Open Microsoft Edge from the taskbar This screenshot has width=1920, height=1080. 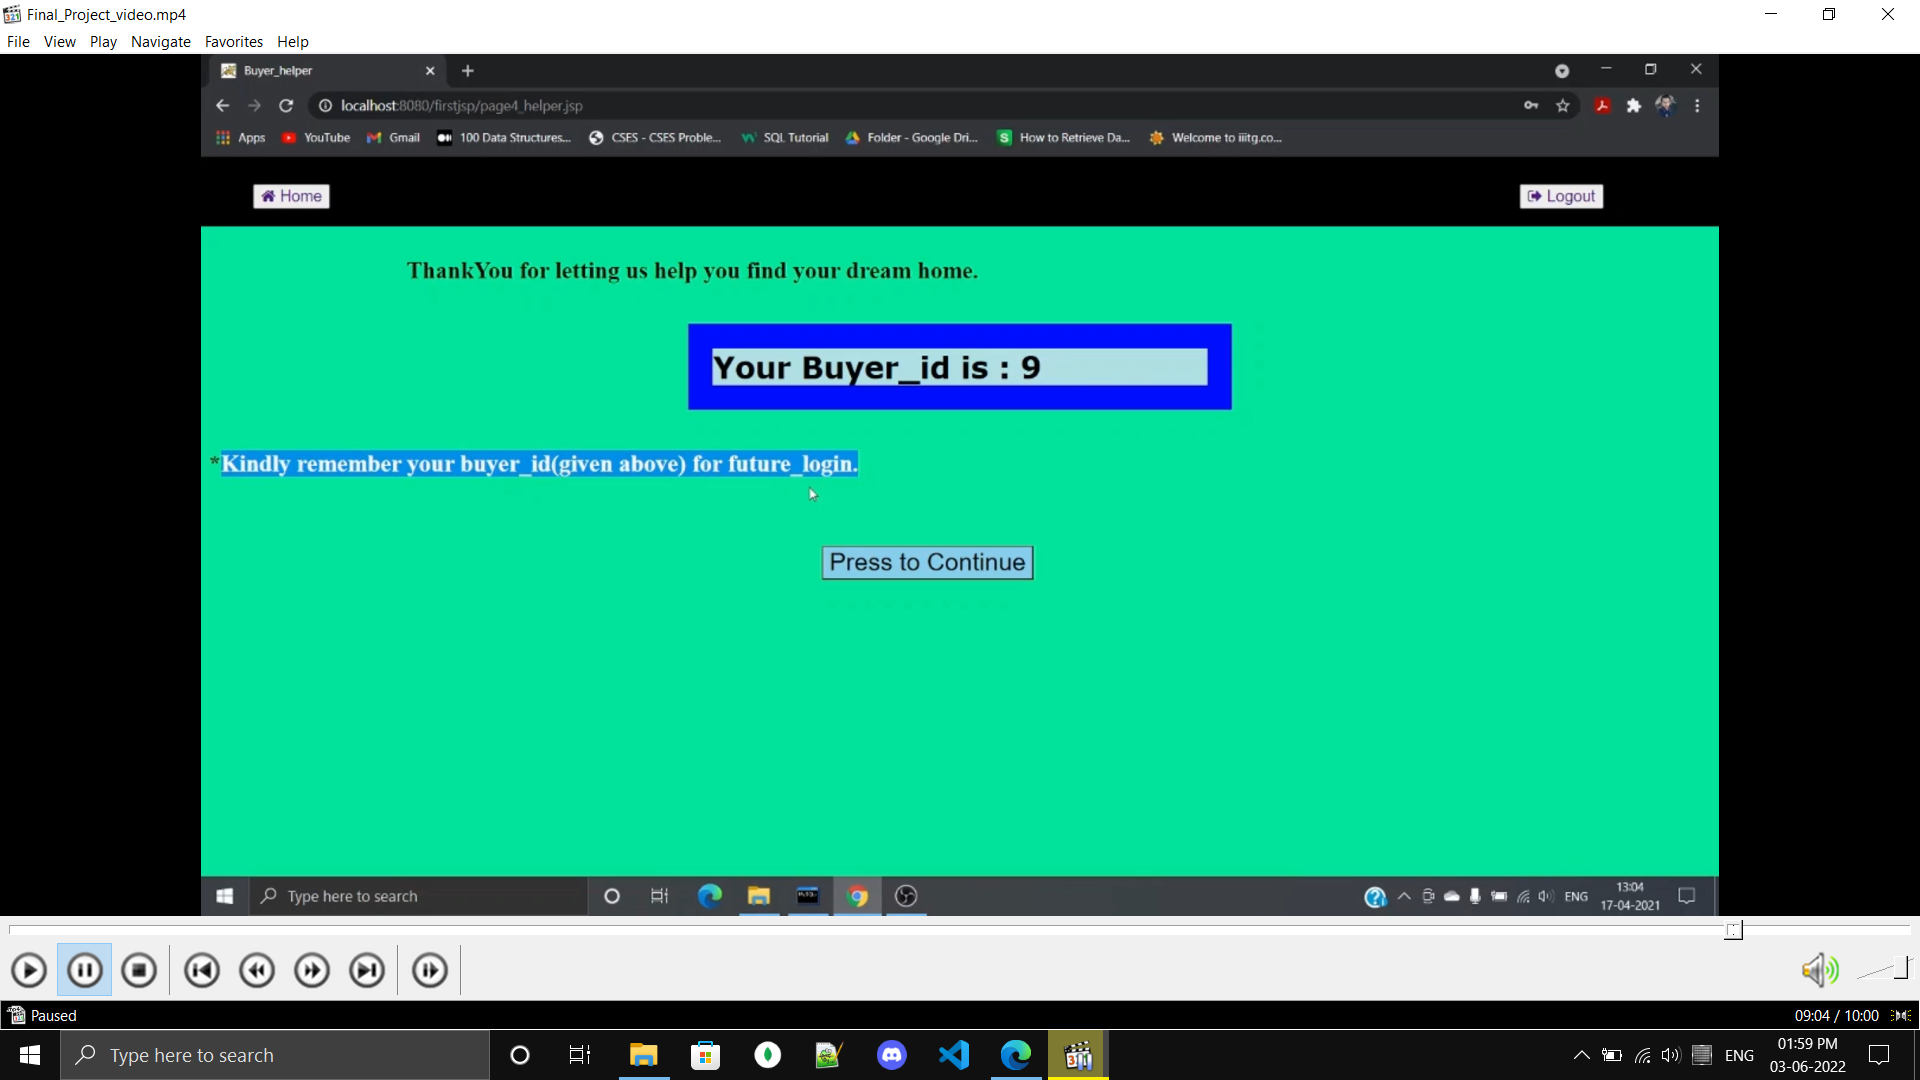click(x=1016, y=1055)
